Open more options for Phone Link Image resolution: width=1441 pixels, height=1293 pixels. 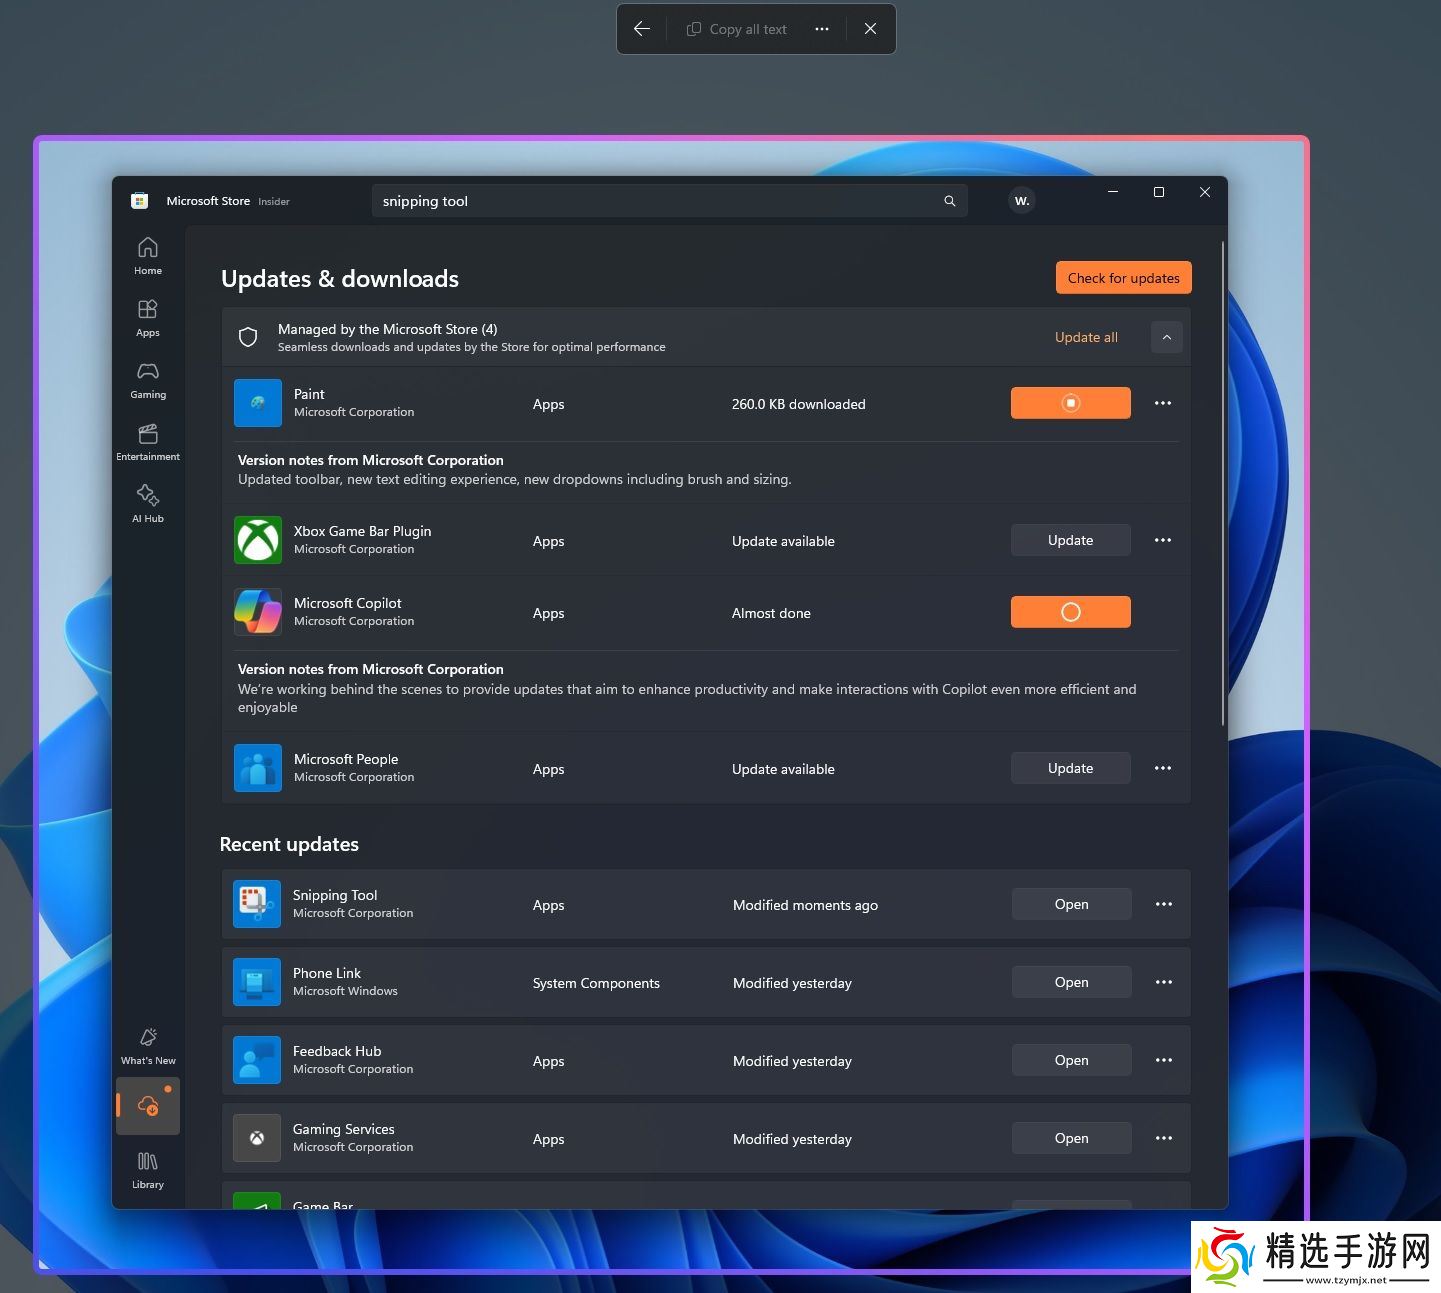pos(1163,982)
